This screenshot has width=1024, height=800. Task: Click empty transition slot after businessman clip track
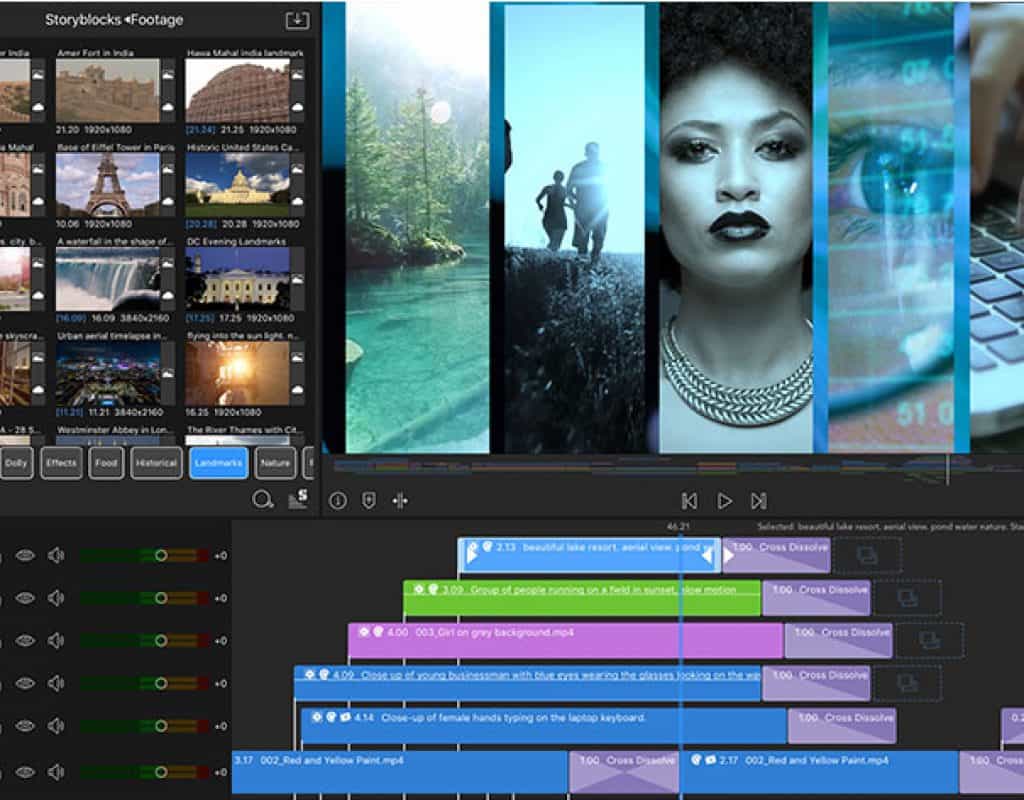tap(907, 683)
